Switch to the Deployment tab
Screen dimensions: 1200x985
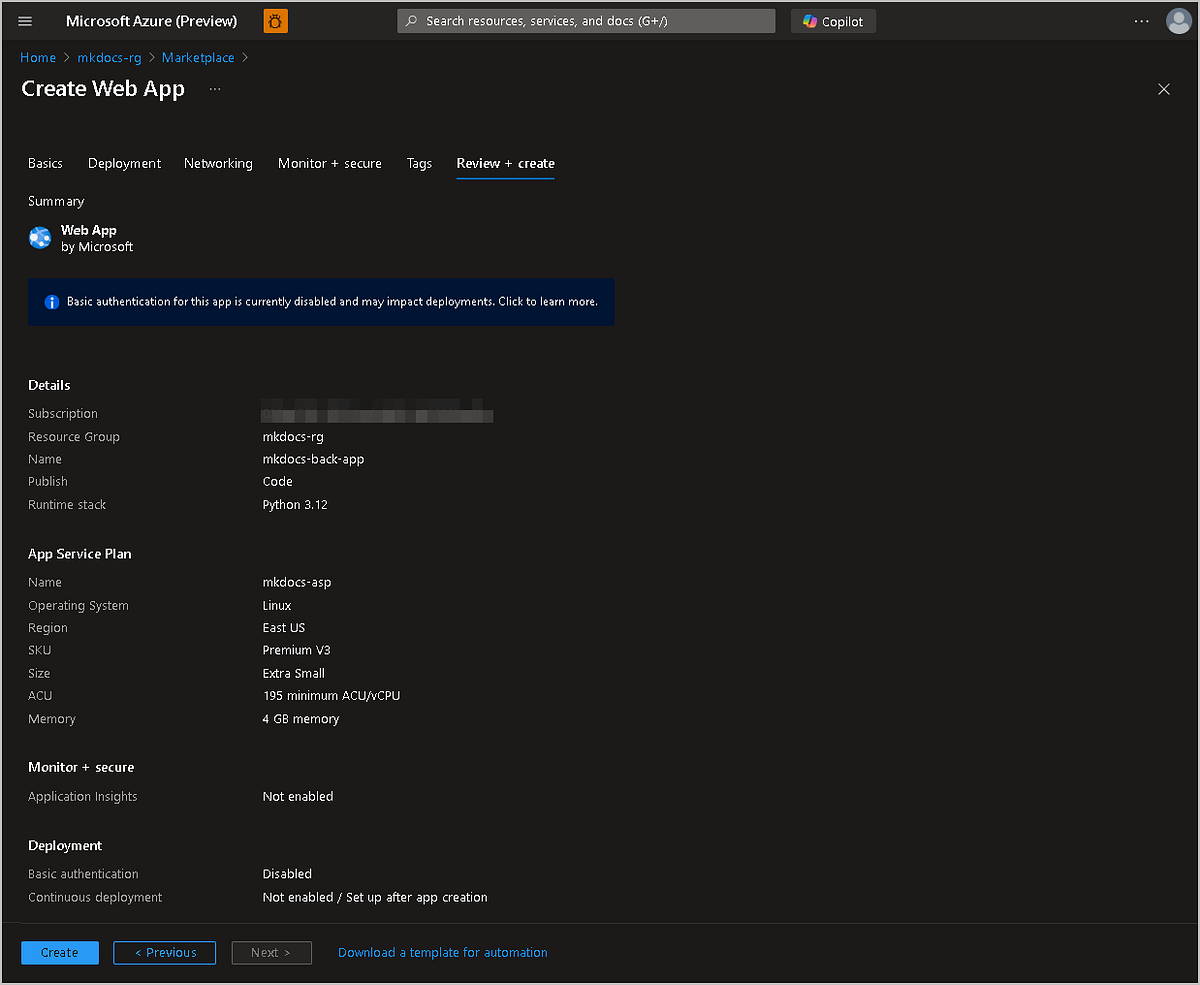click(124, 163)
